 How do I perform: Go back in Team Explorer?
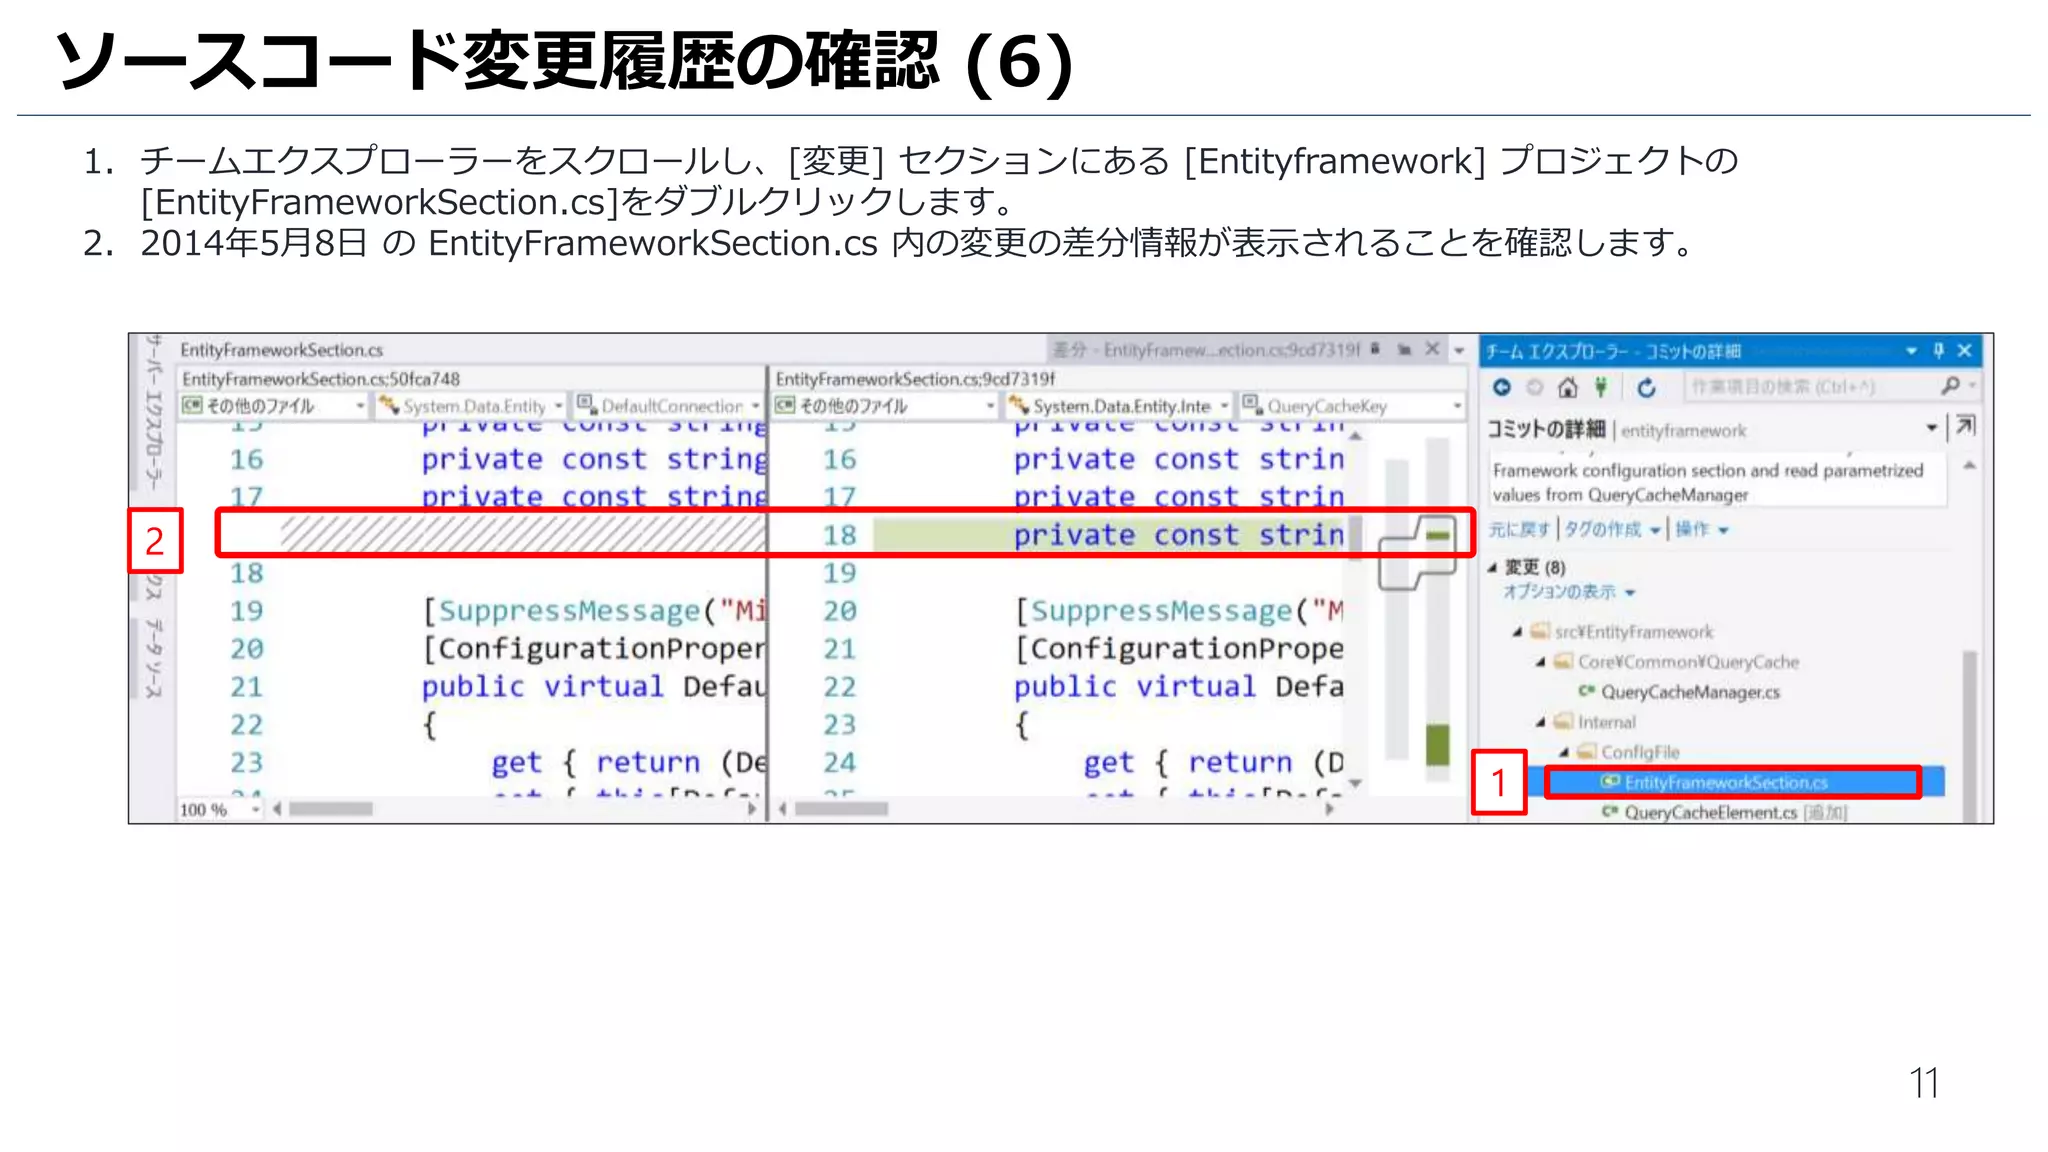click(1501, 387)
